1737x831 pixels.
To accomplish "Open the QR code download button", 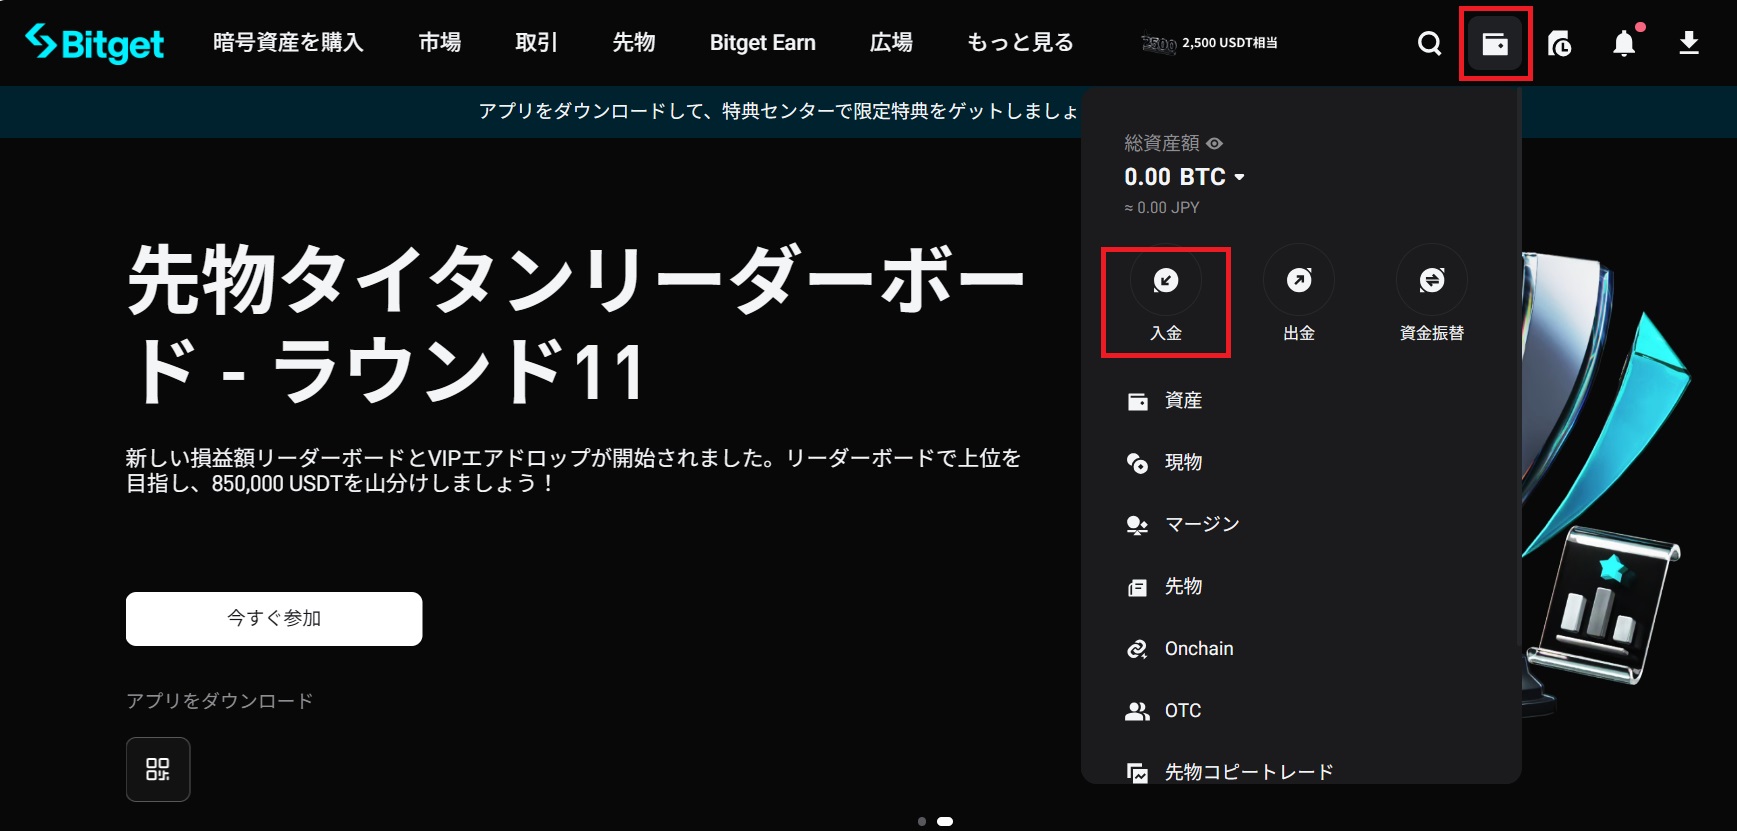I will [158, 769].
